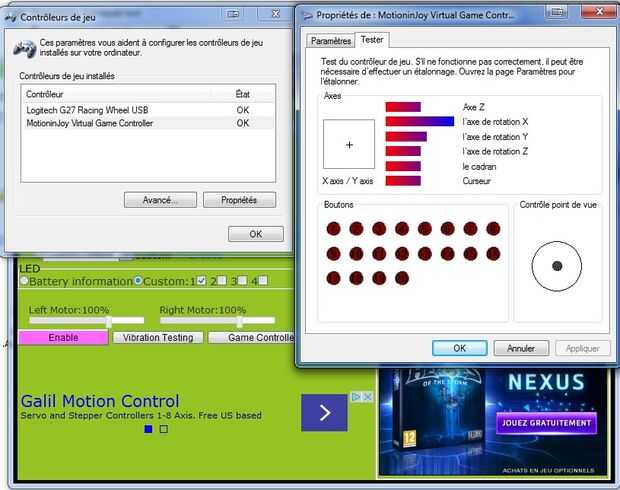Select MotioninJoy Virtual Game Controller row
This screenshot has width=620, height=490.
(x=147, y=123)
